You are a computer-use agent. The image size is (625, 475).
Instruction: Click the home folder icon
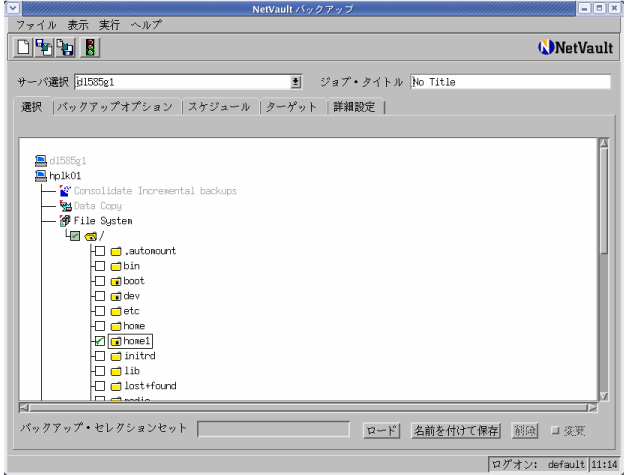(116, 326)
